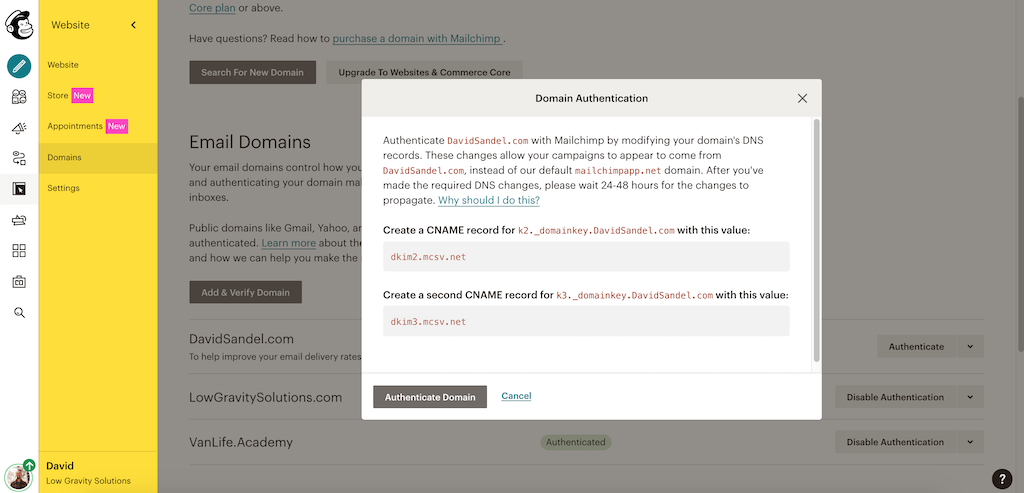Click k3._domainkey.DavidSandel.com record name
Screen dimensions: 1024x493
635,296
